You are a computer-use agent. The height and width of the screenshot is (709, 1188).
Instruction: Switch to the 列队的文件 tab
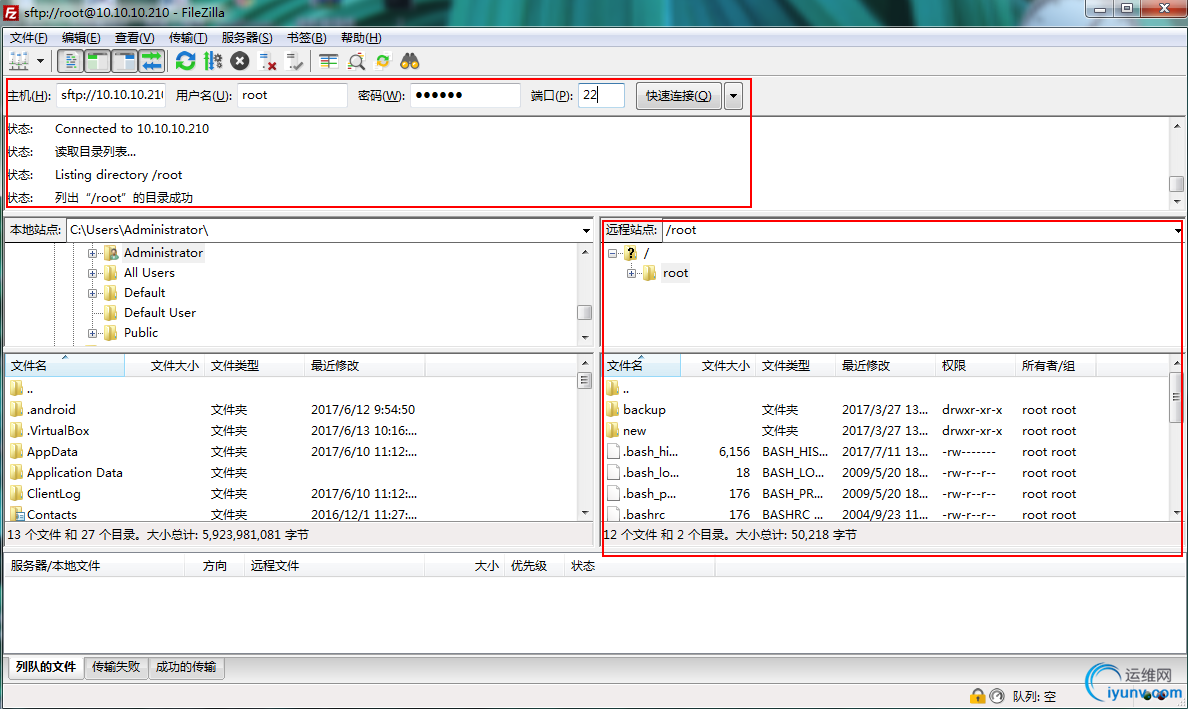(46, 667)
